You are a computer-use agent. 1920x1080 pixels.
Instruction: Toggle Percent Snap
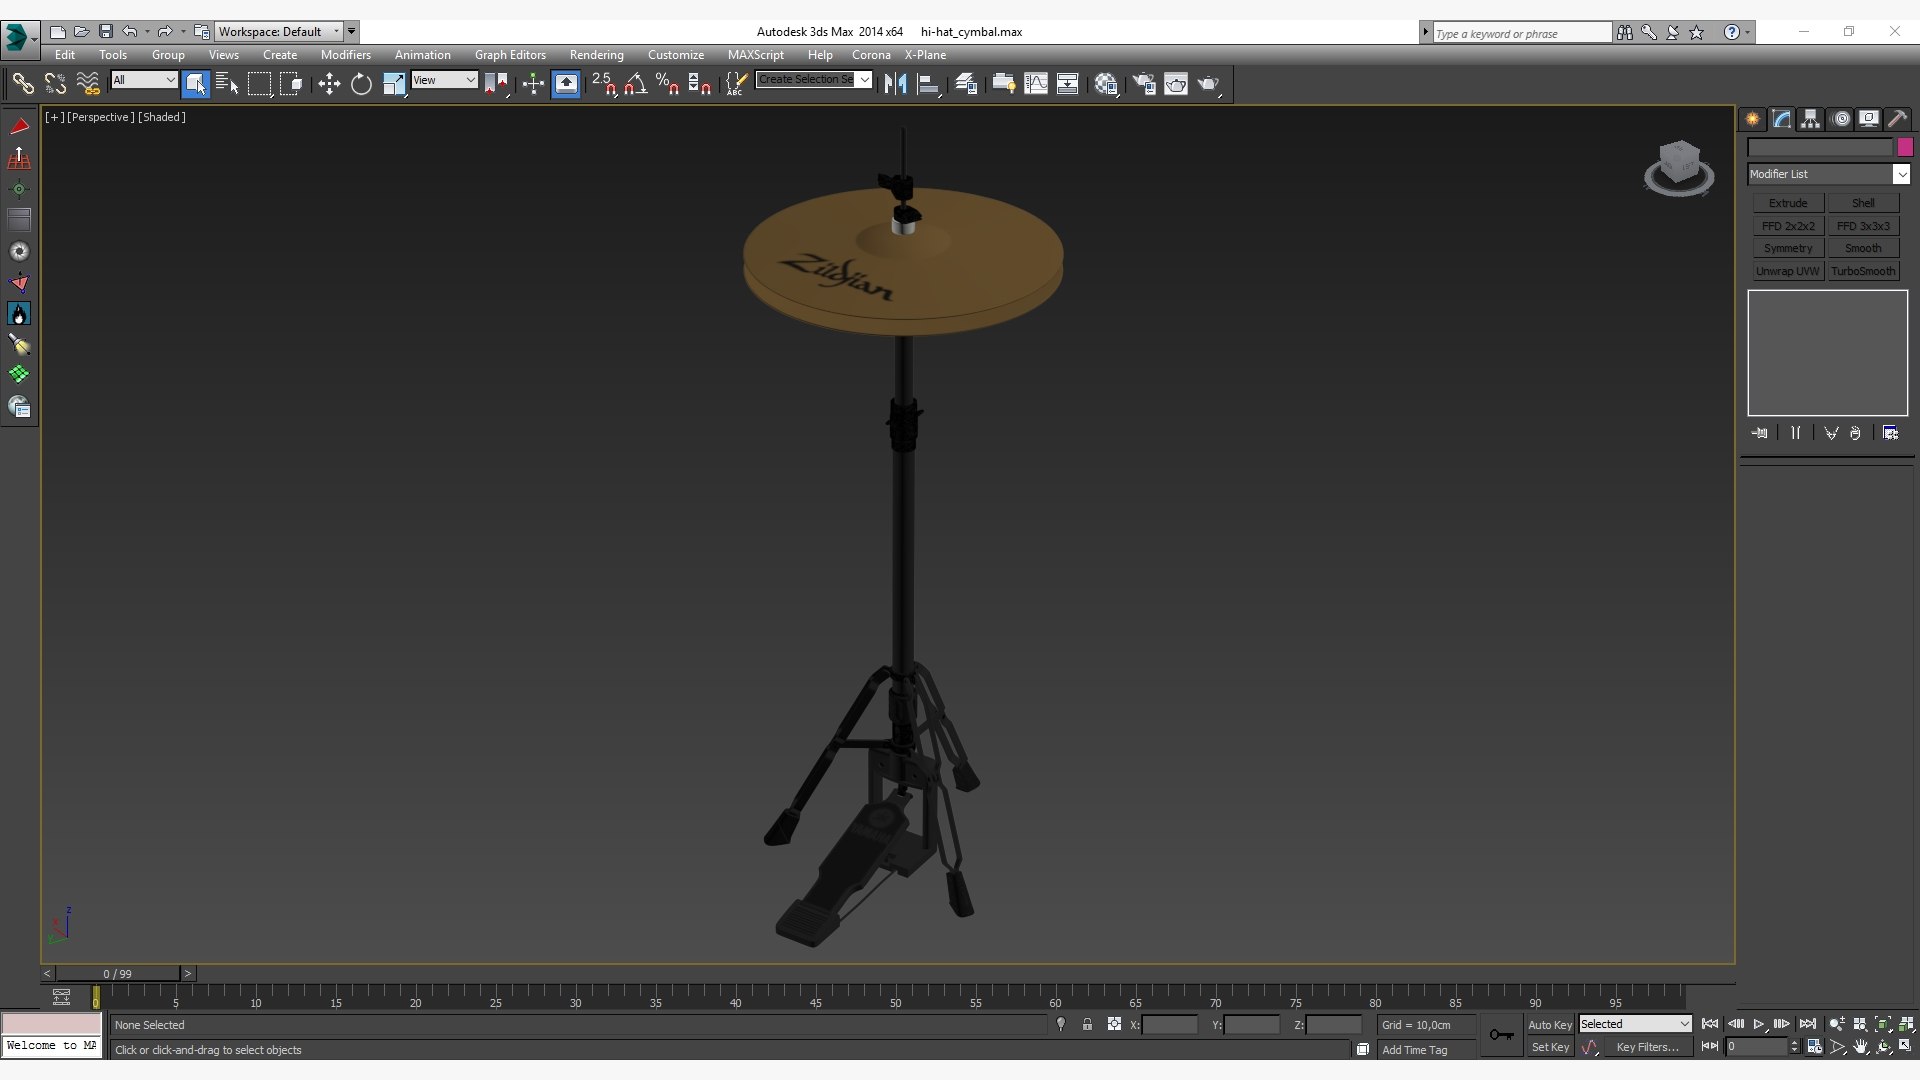tap(667, 84)
